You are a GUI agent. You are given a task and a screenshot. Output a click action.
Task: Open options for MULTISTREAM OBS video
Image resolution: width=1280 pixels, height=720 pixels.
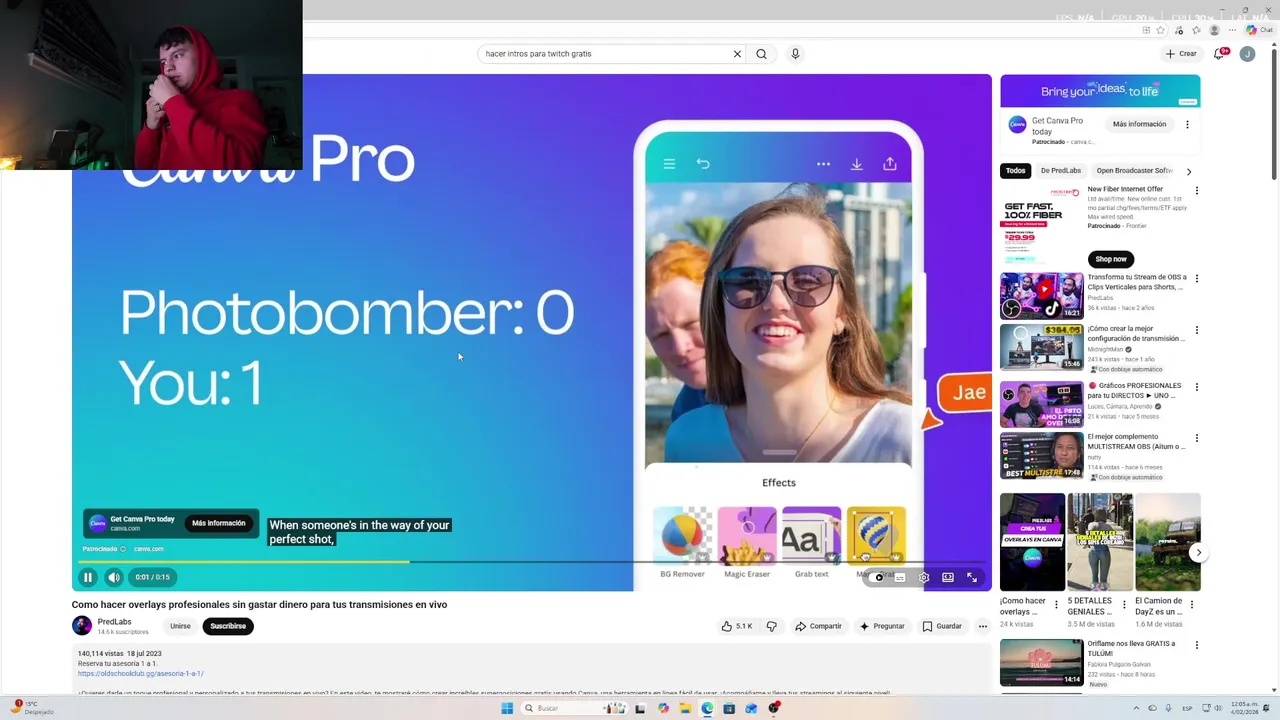(x=1197, y=438)
